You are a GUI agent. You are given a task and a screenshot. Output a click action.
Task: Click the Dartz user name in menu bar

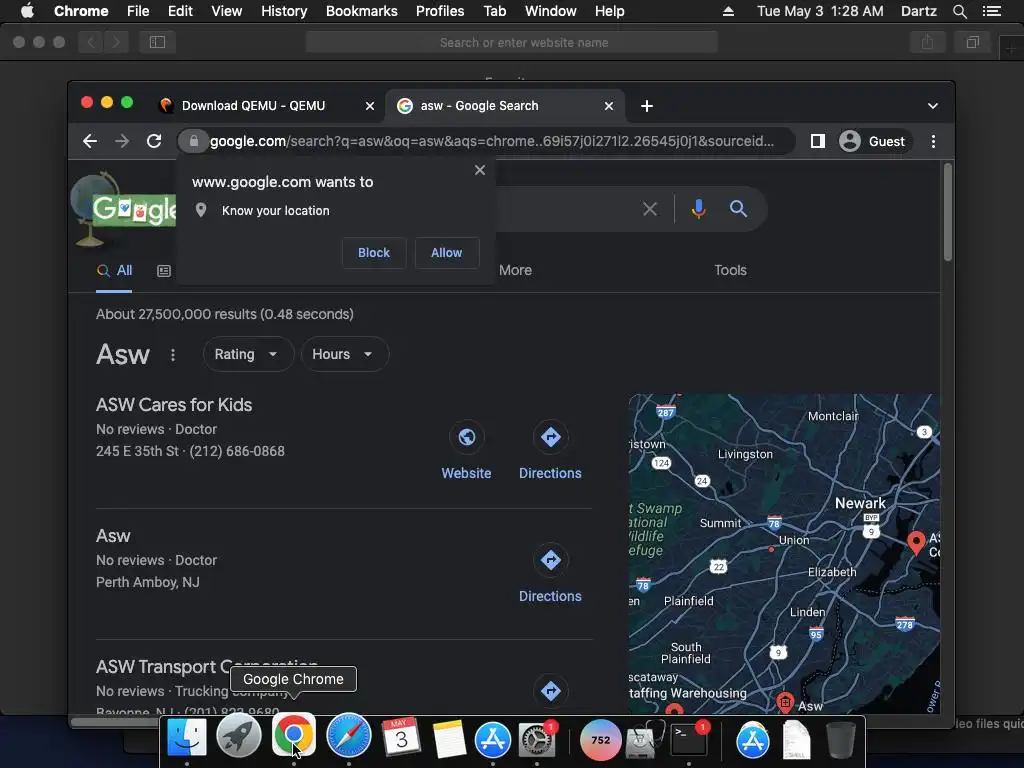[x=918, y=11]
